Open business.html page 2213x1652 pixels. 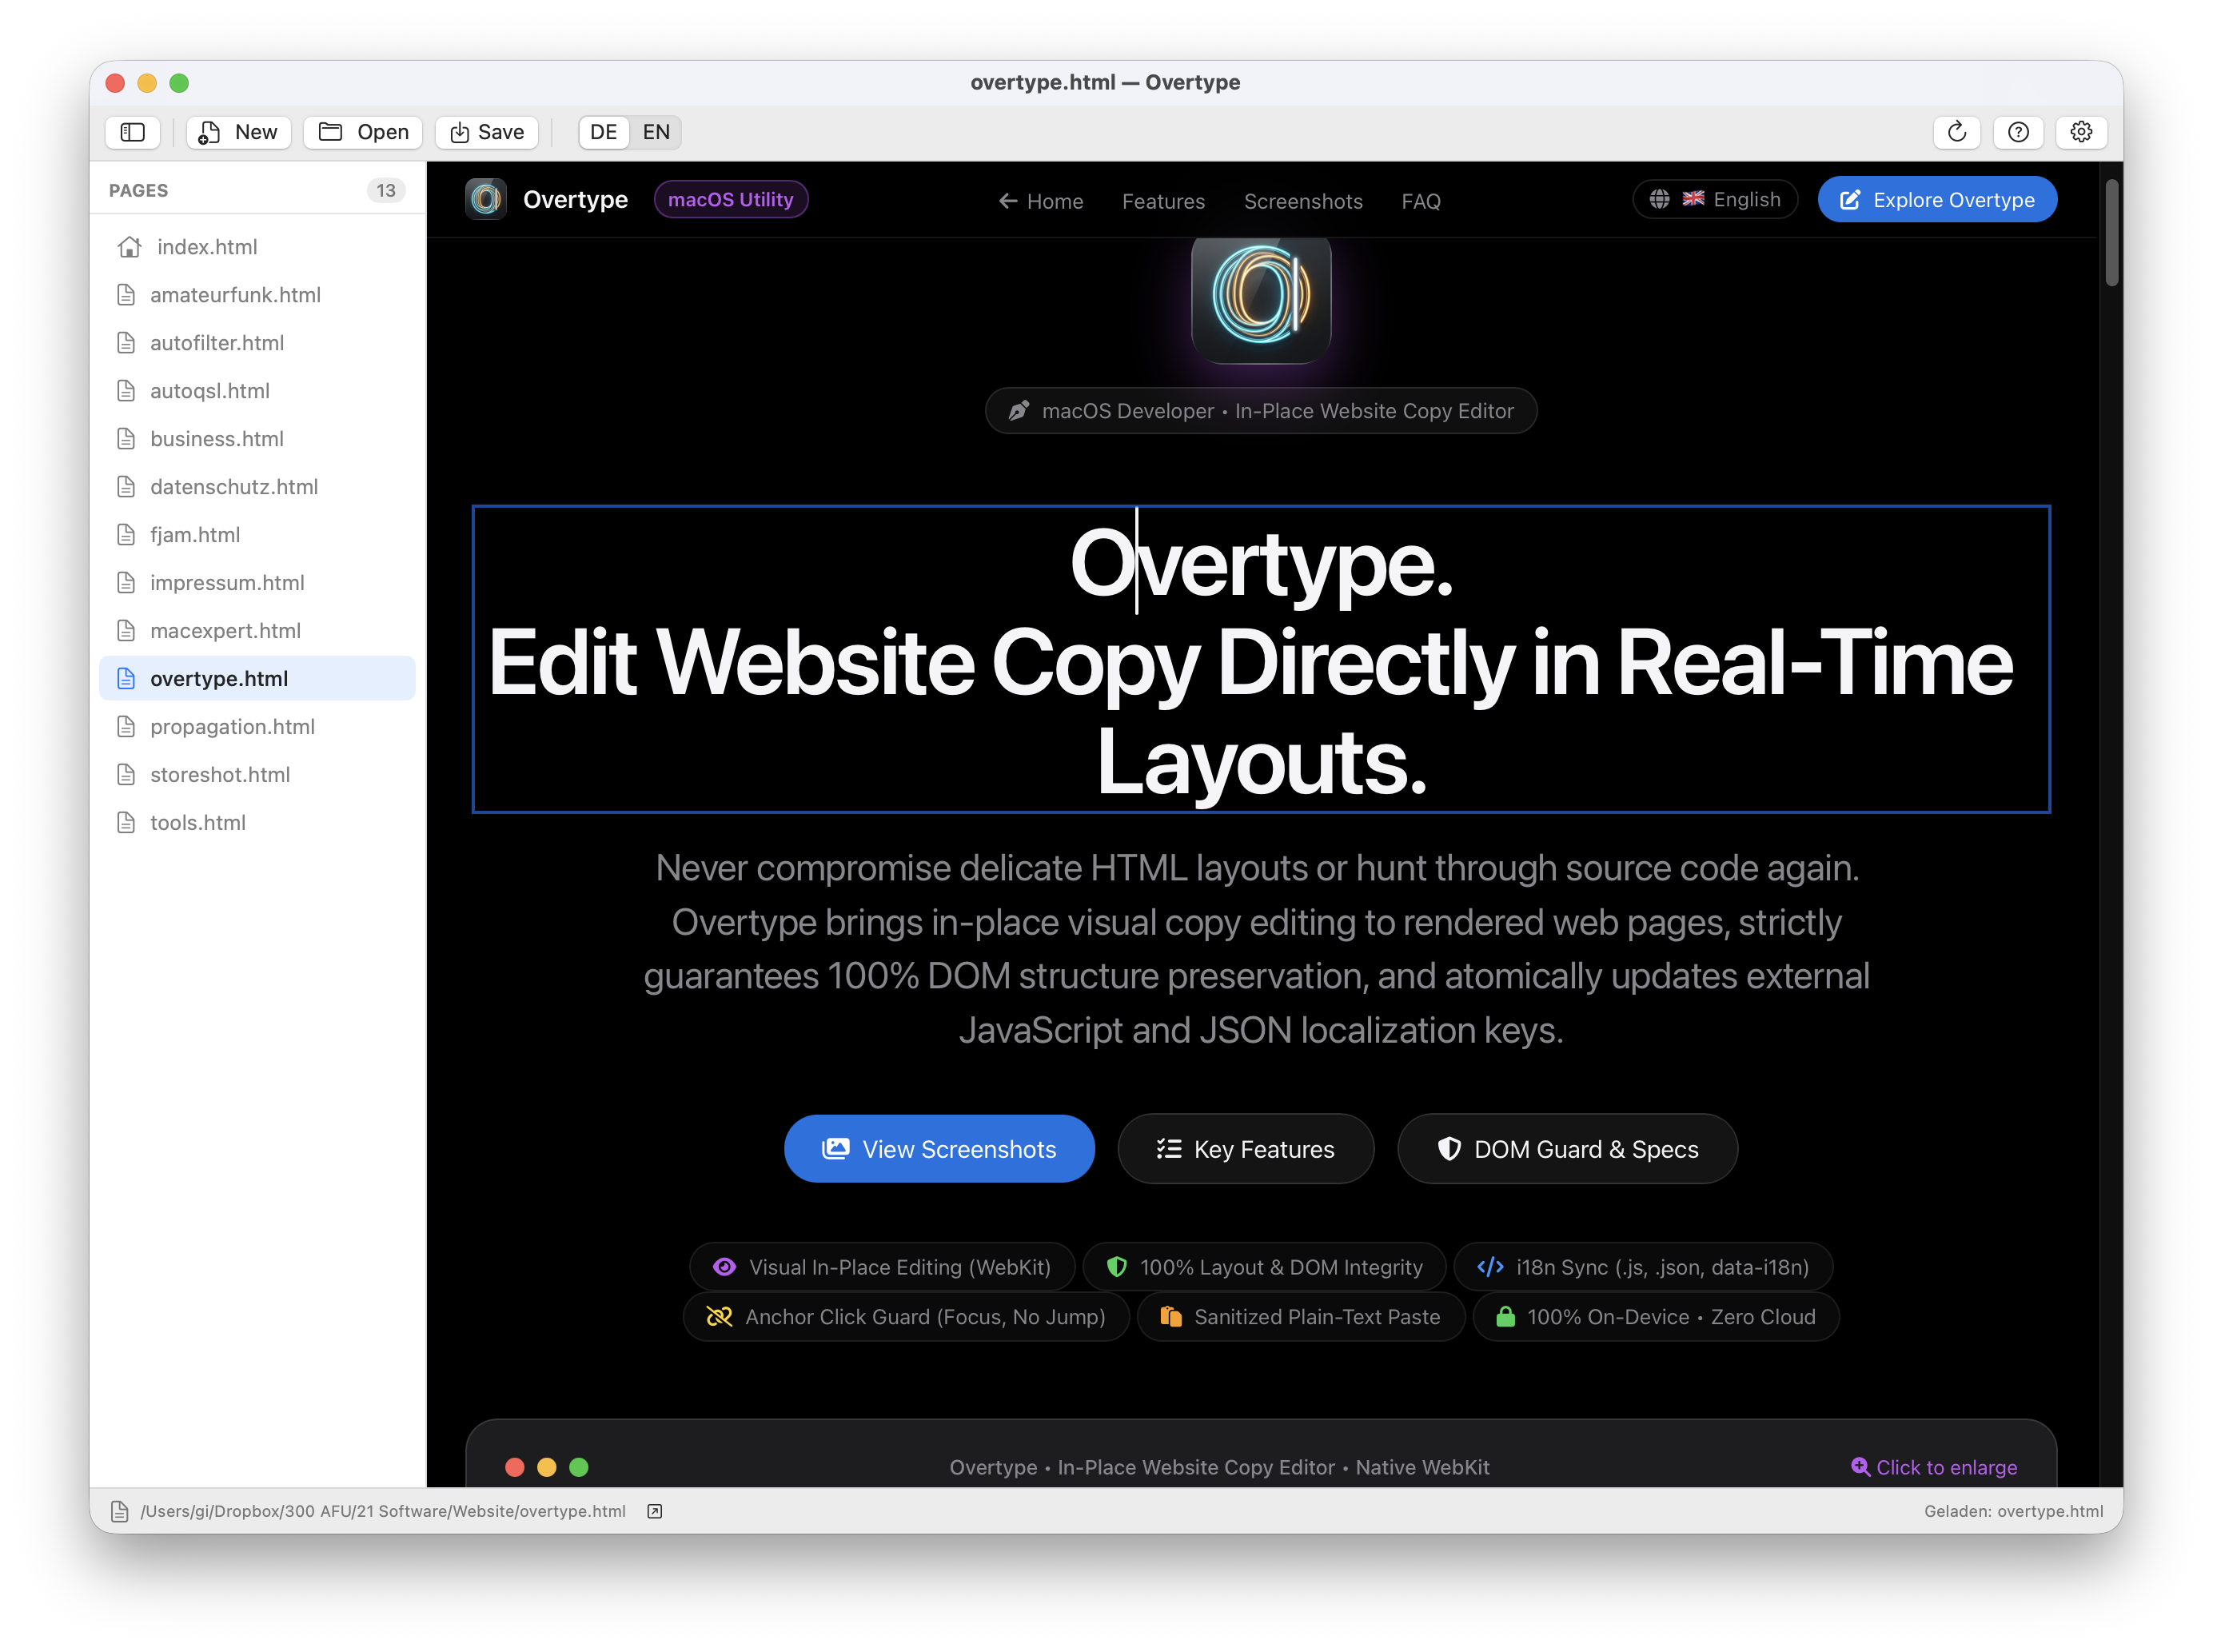coord(257,439)
